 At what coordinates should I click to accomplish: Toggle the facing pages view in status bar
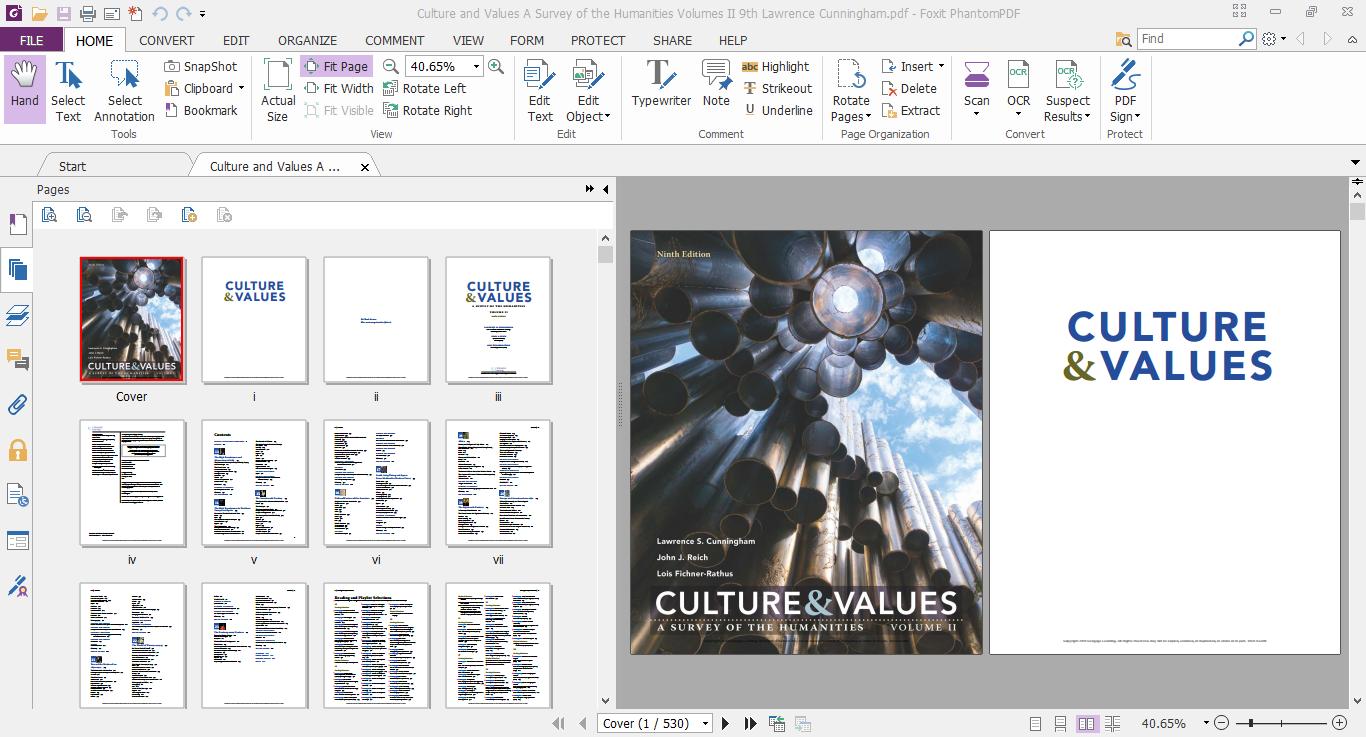[x=1086, y=723]
